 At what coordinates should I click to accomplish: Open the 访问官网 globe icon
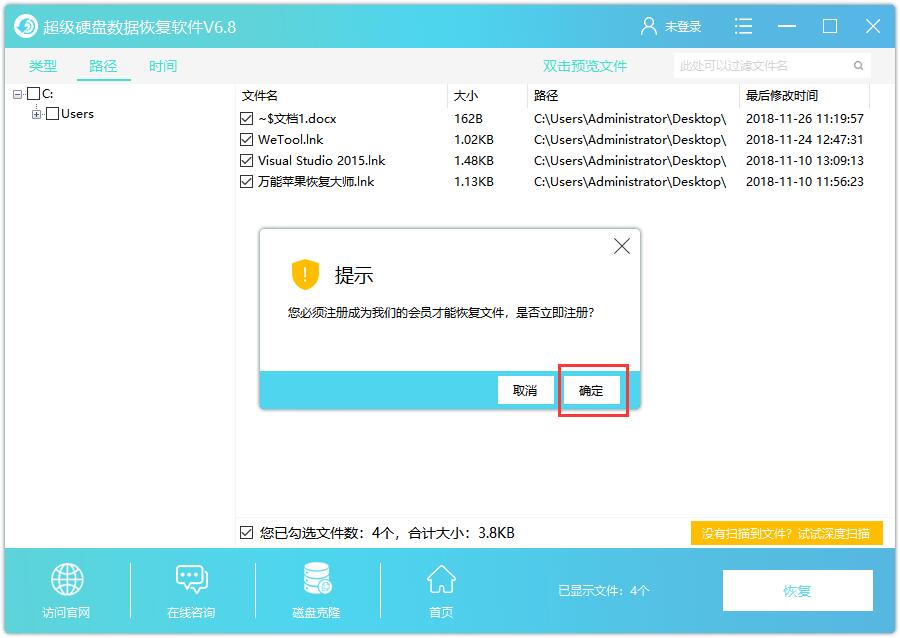[x=66, y=580]
